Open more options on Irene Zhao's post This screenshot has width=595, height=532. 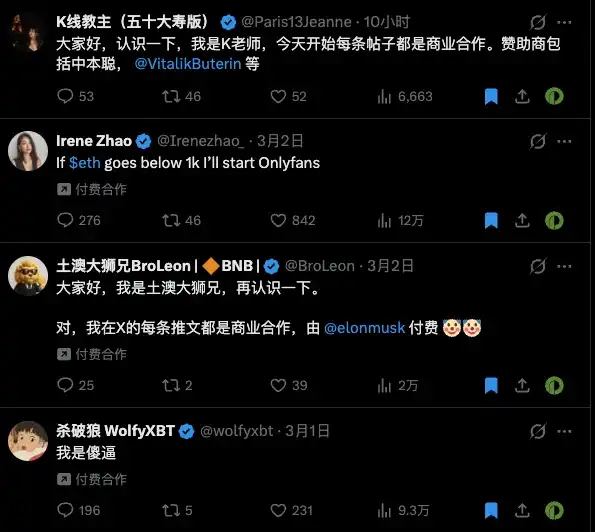tap(564, 142)
